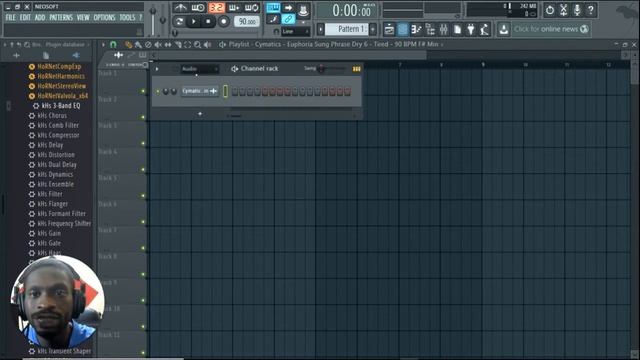Add a new pattern with plus button

[x=373, y=29]
